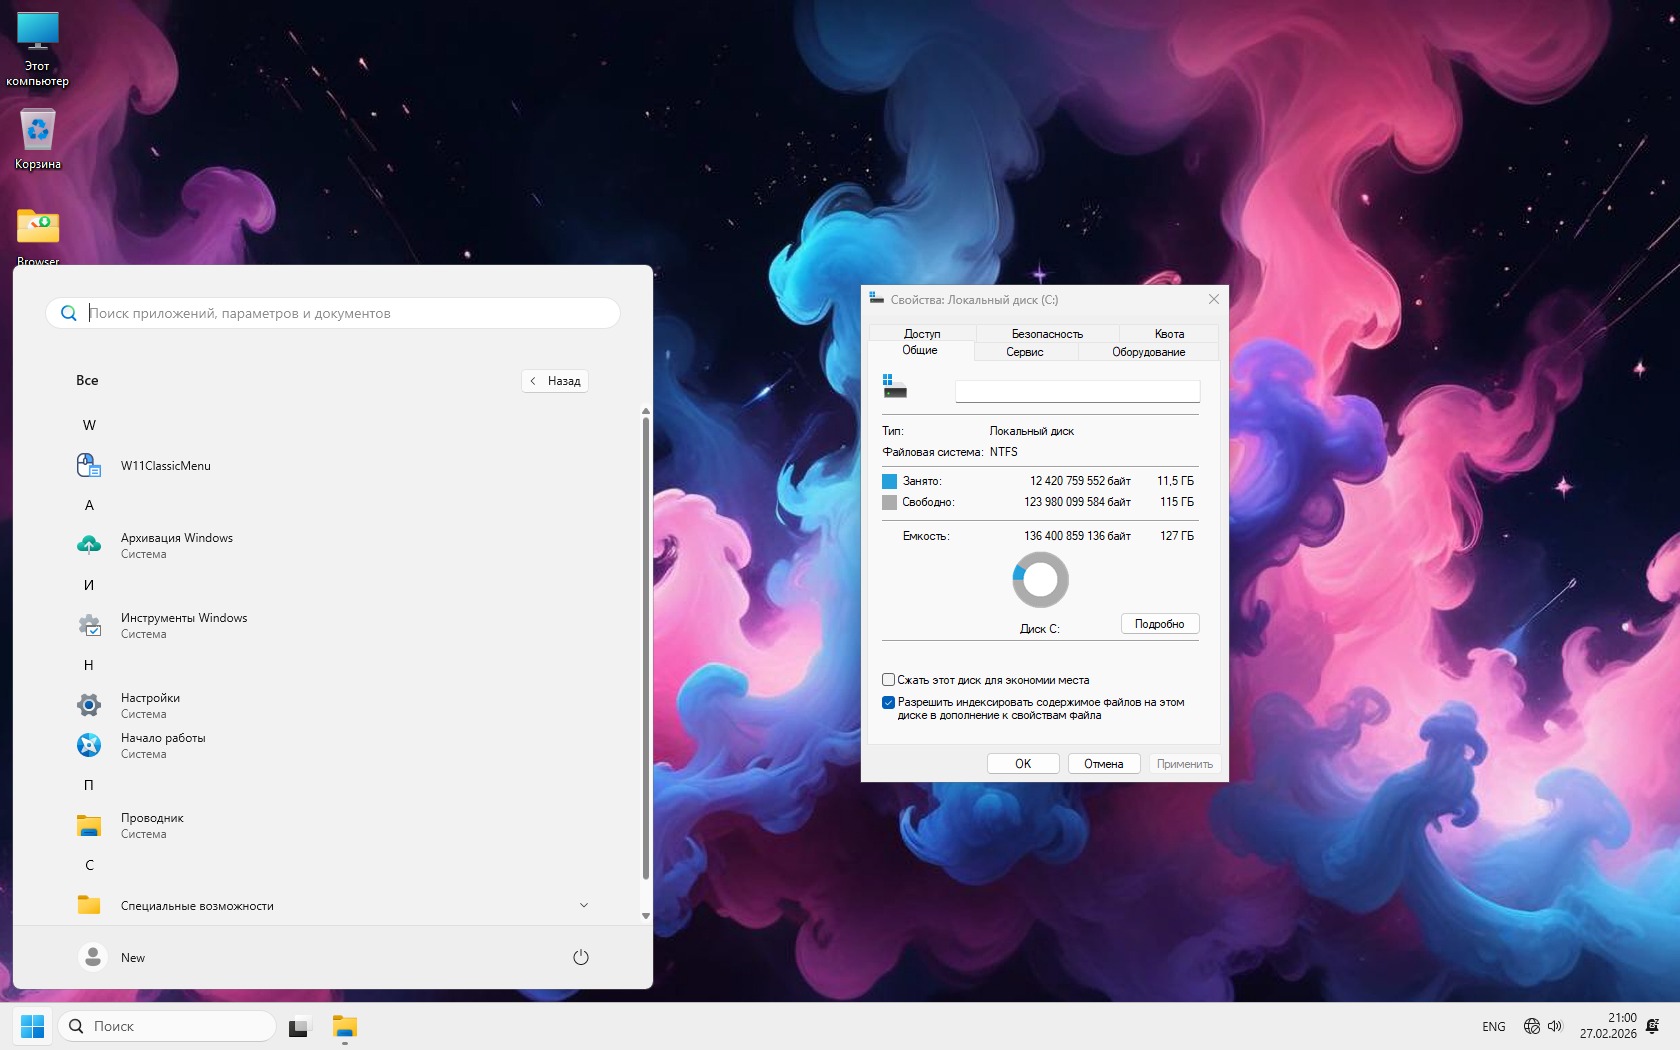Open the Оборудование tab

pos(1148,352)
